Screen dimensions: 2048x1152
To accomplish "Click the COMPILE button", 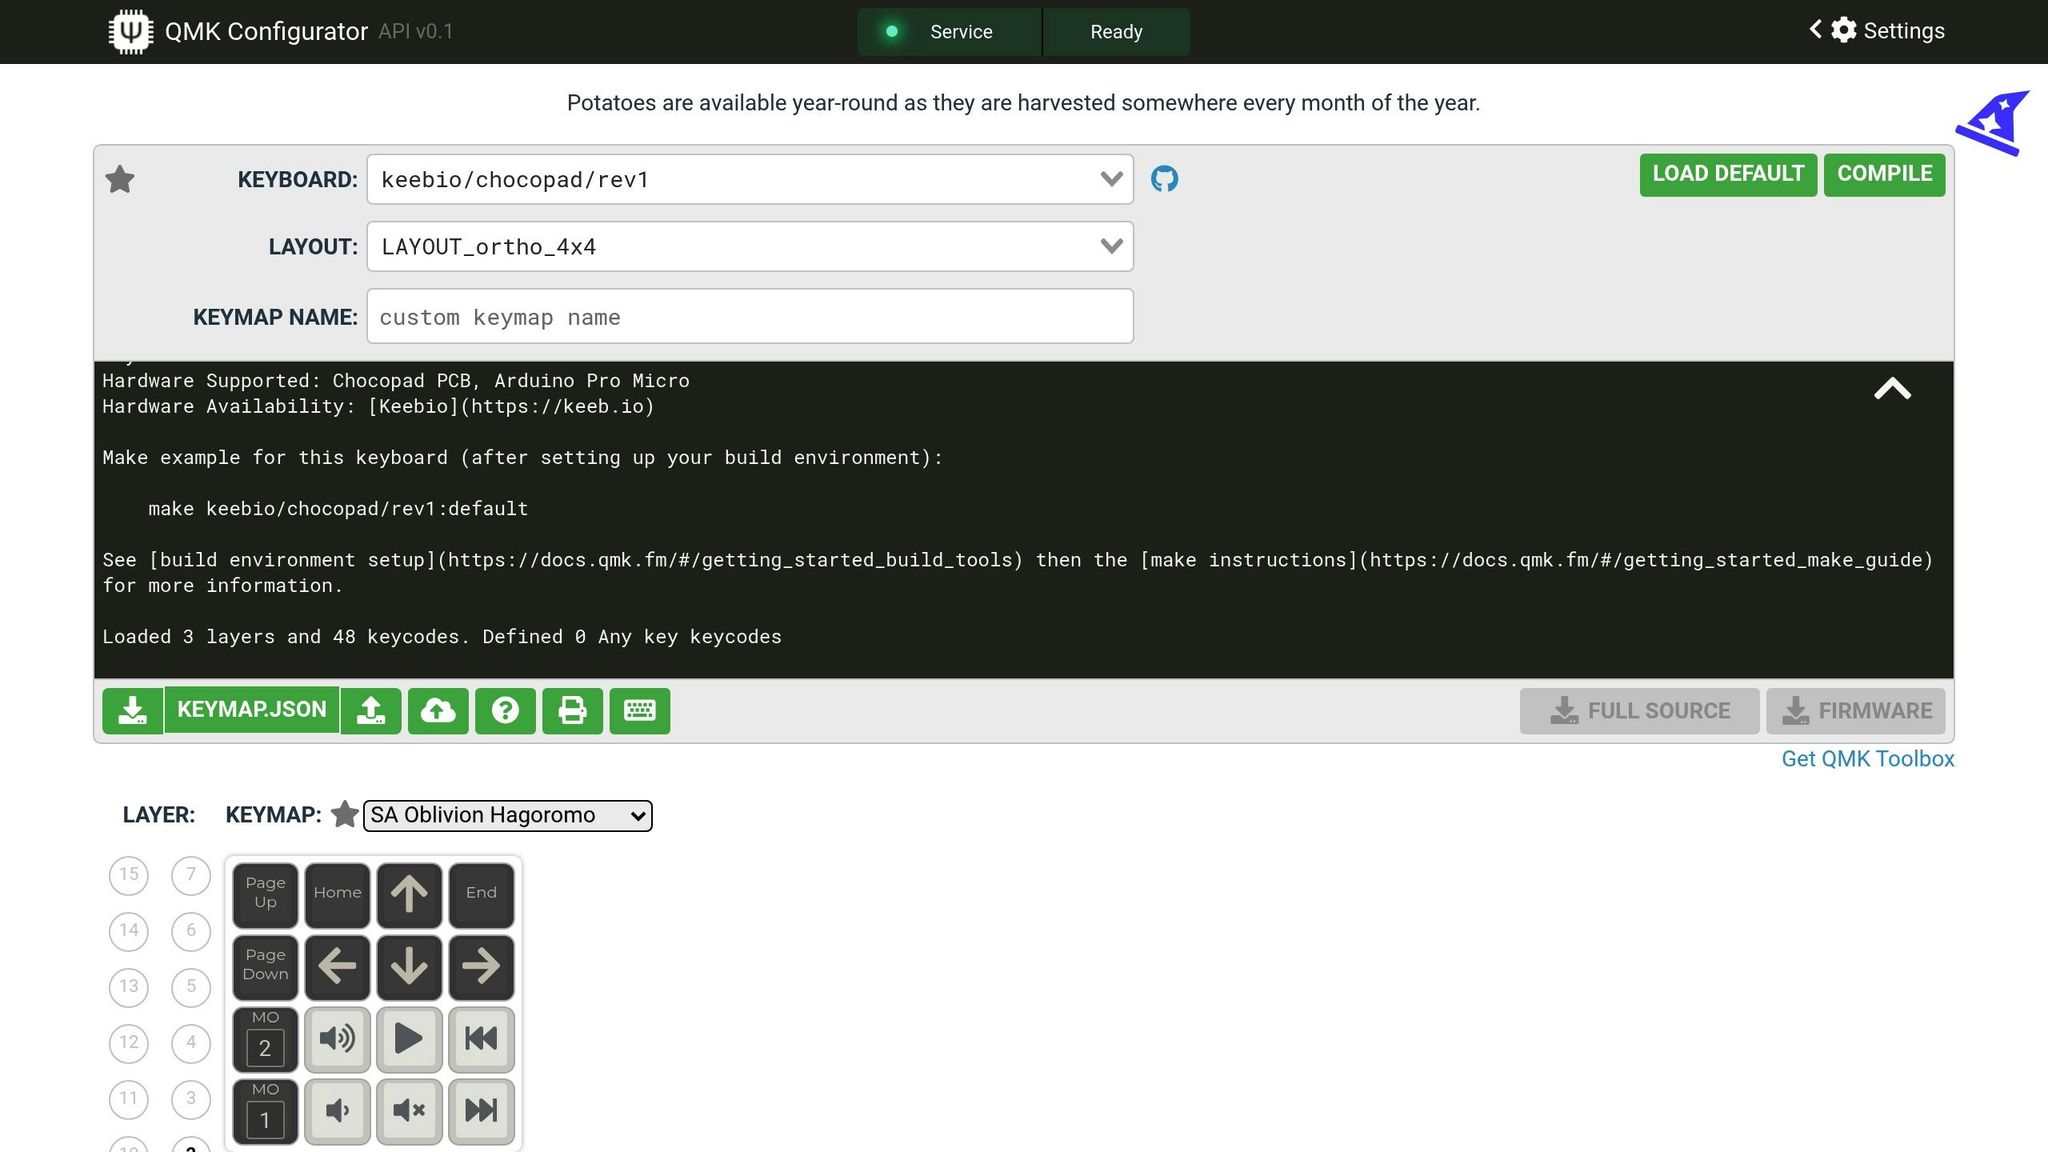I will (1884, 174).
